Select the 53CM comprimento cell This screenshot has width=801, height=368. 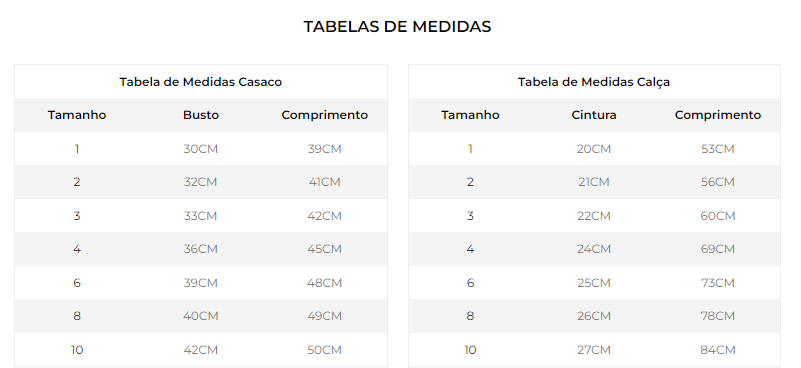coord(718,149)
